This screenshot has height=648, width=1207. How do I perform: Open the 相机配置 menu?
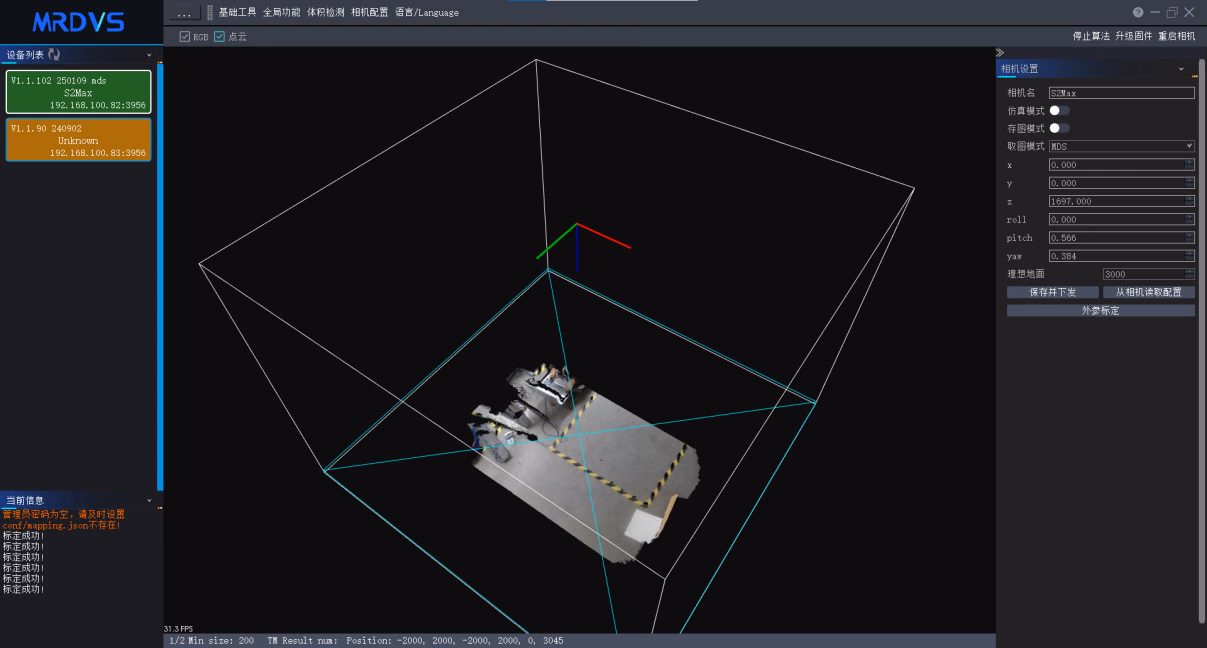coord(370,13)
